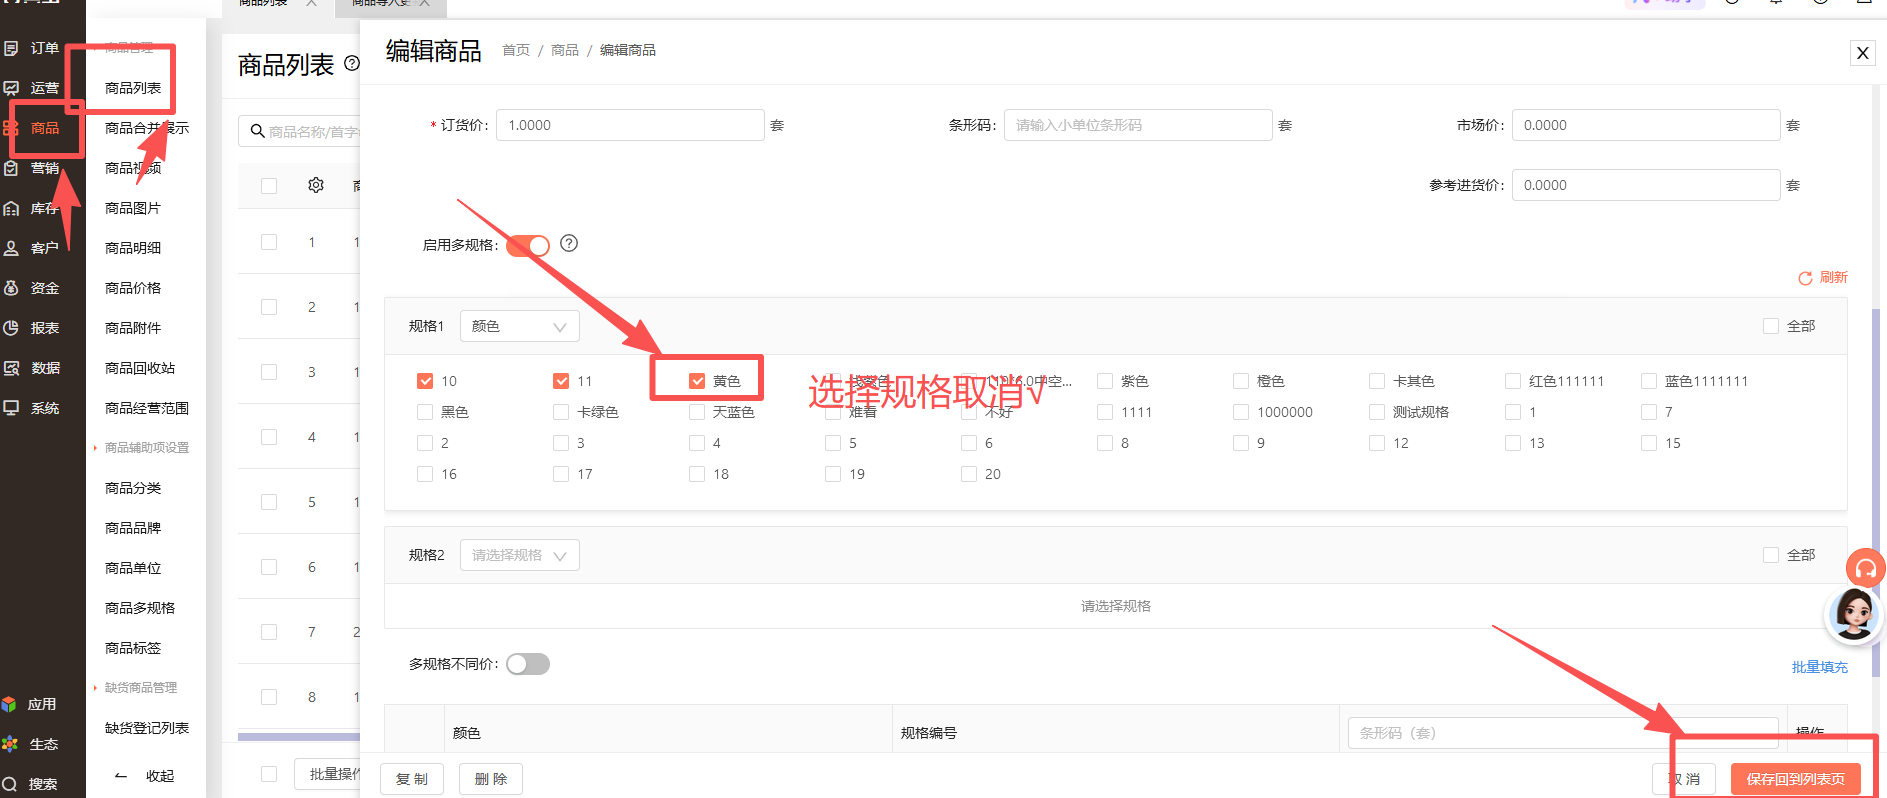The height and width of the screenshot is (798, 1887).
Task: Open the 规格1 颜色 dropdown
Action: pos(520,326)
